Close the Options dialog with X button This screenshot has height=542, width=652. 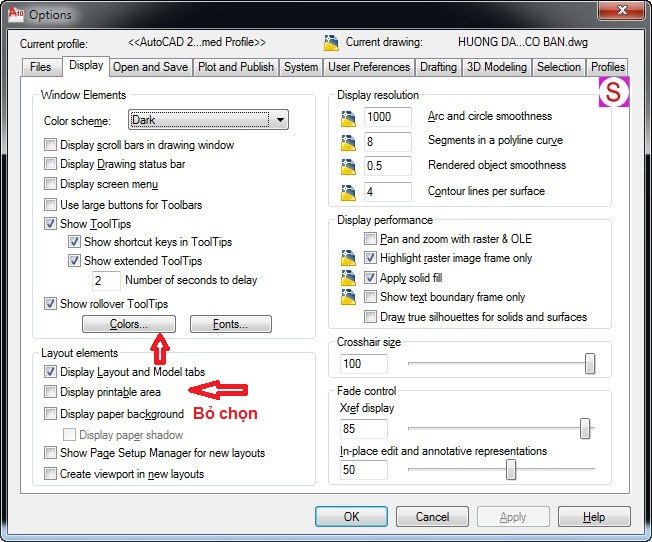coord(622,10)
